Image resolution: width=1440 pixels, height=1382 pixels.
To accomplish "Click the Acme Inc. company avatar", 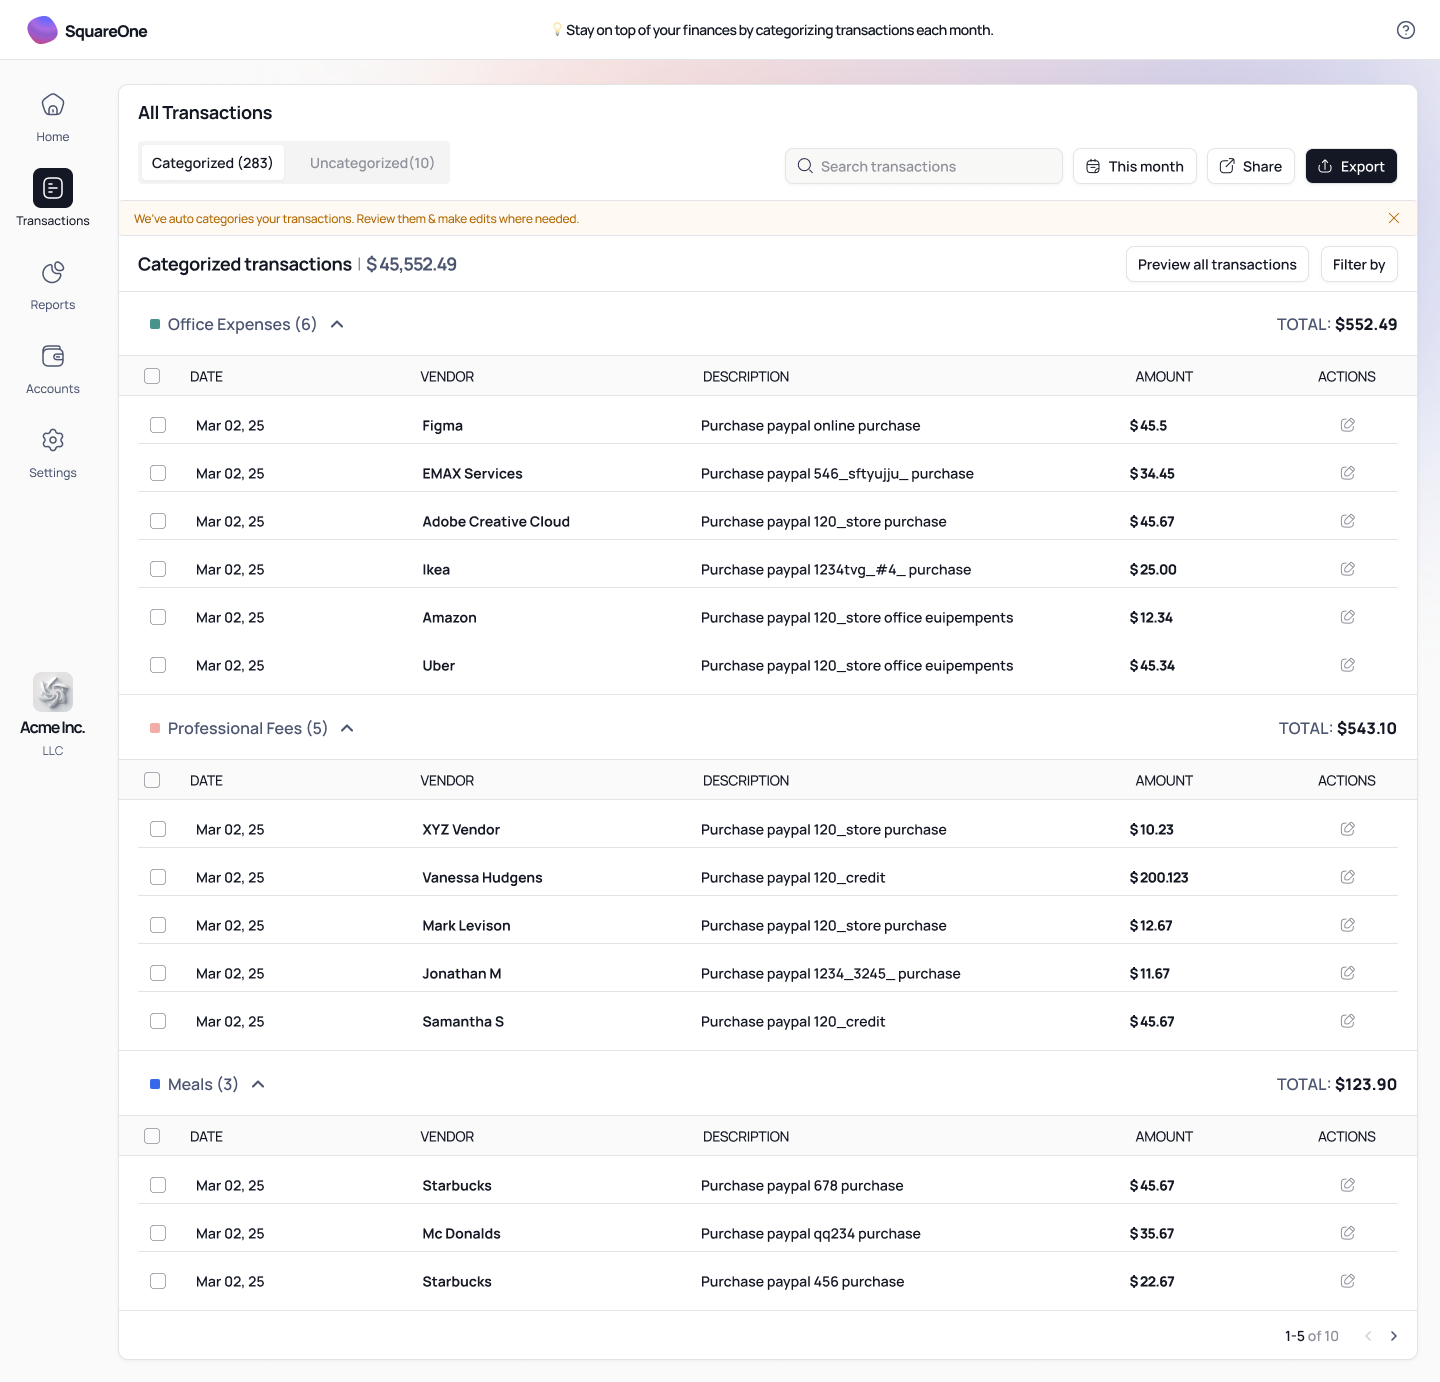I will (x=53, y=692).
